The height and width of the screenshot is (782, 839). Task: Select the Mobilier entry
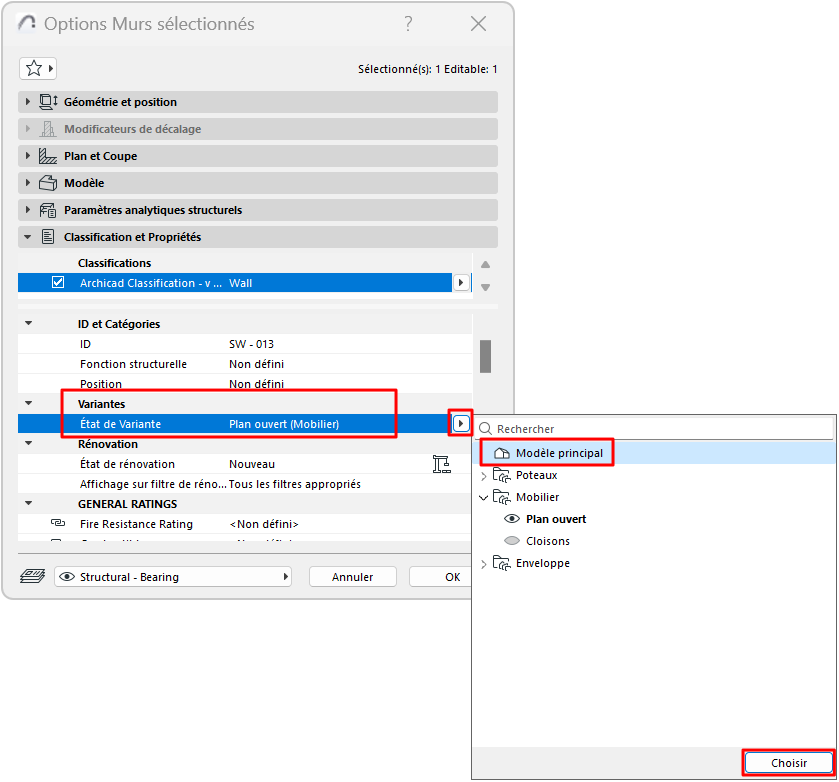click(537, 497)
